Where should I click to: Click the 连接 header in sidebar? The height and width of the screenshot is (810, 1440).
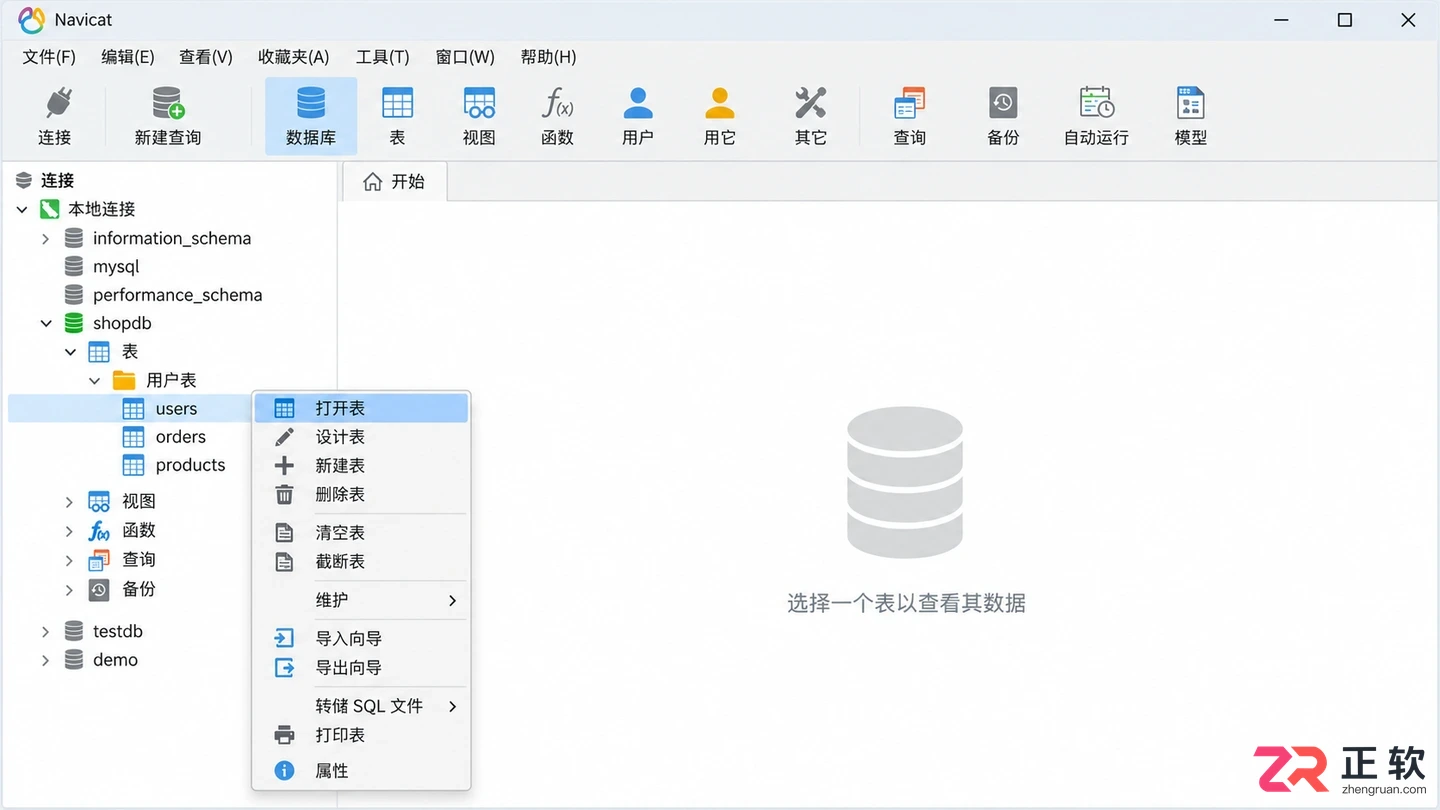tap(57, 180)
